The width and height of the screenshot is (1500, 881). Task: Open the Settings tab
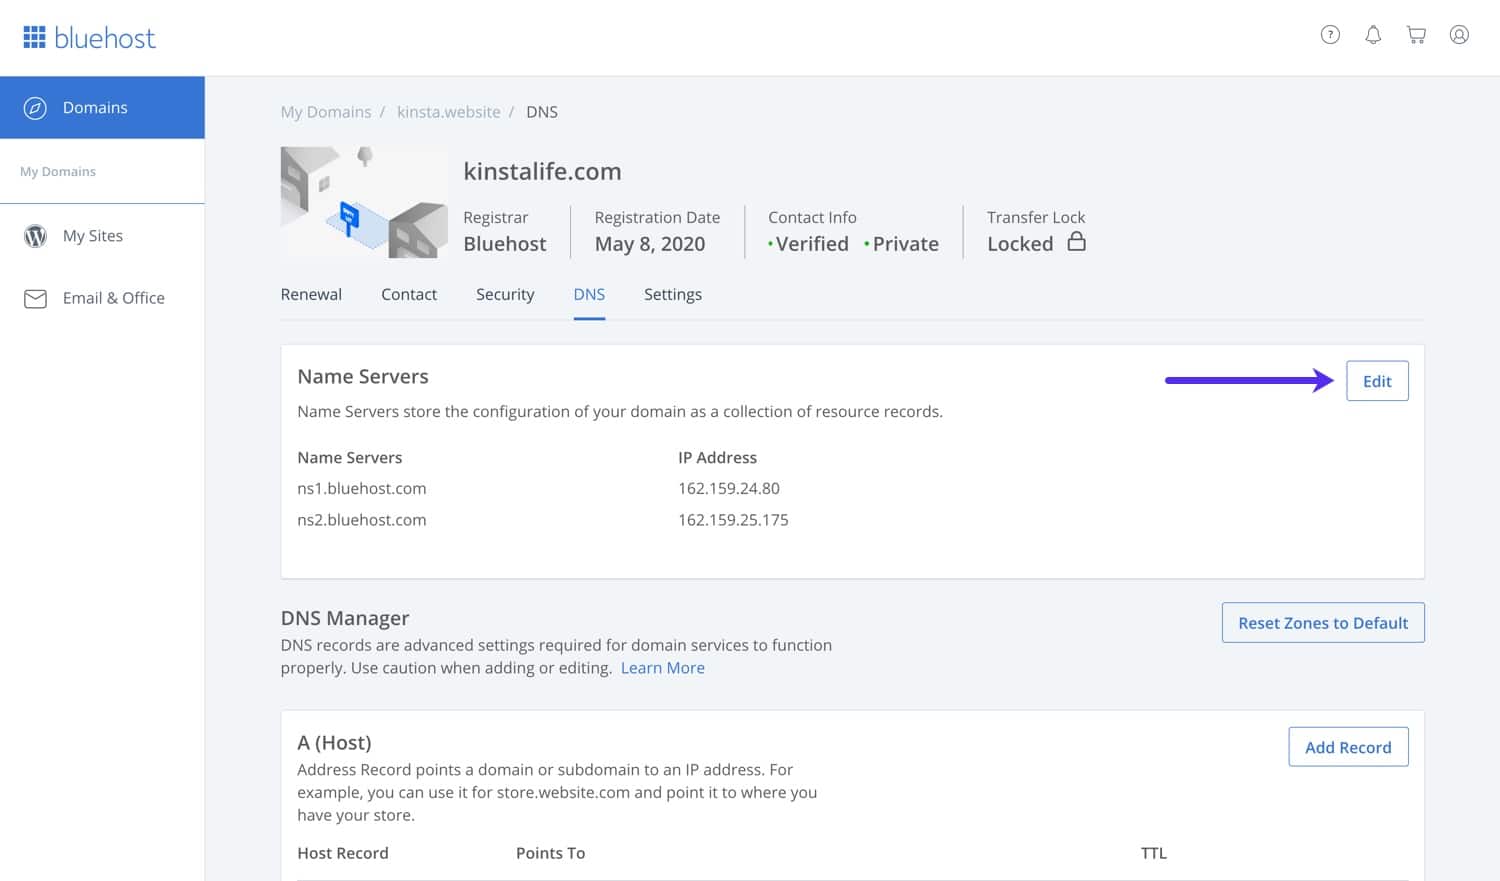(672, 294)
